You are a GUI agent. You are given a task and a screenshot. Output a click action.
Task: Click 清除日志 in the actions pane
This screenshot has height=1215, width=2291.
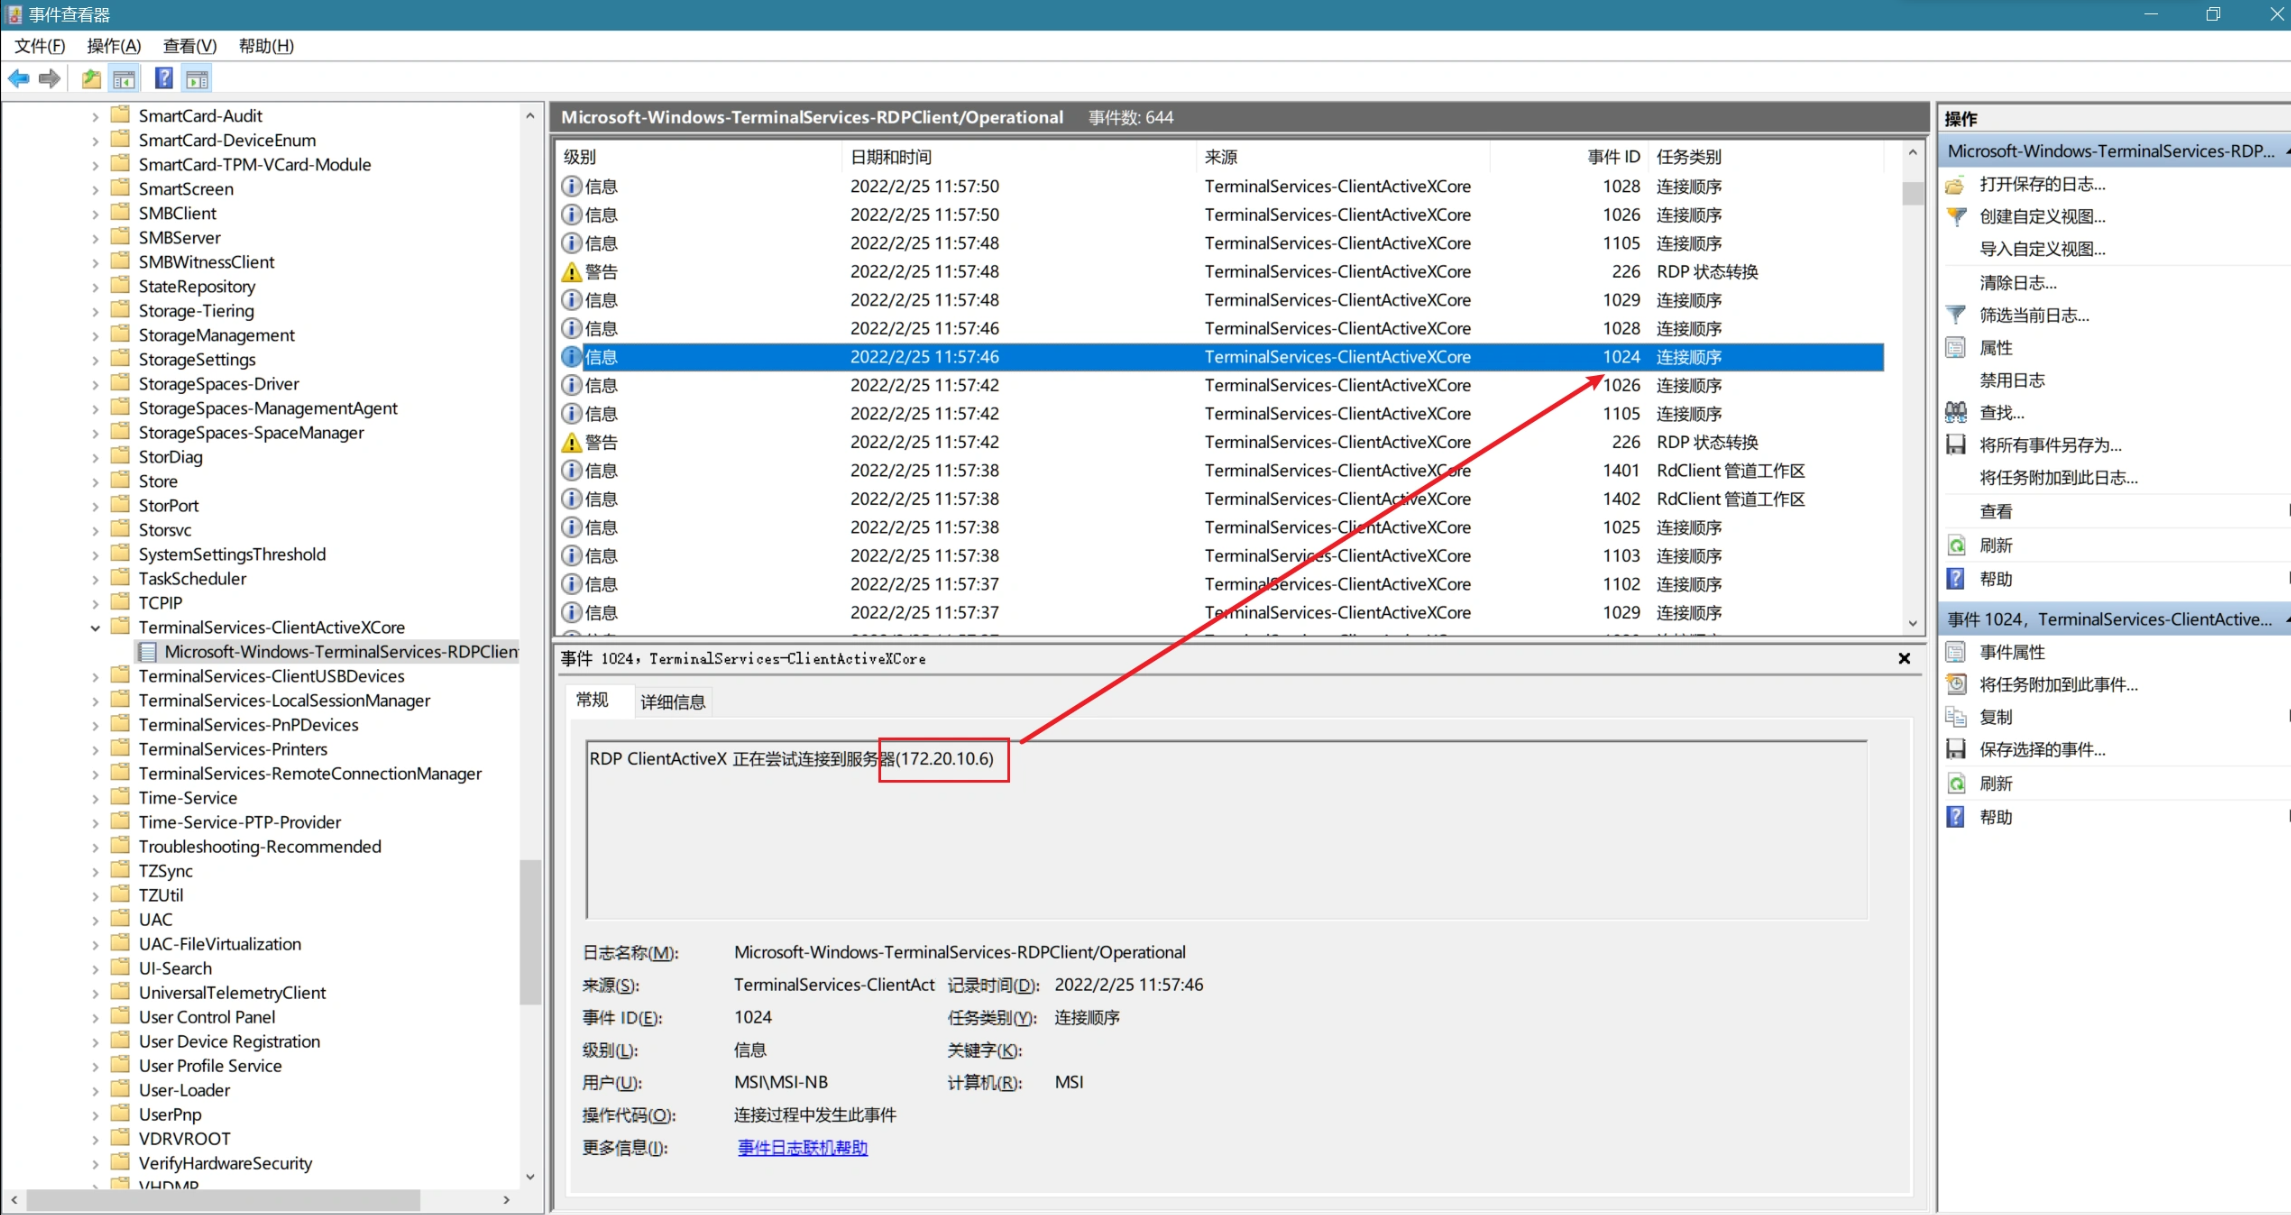tap(2017, 282)
